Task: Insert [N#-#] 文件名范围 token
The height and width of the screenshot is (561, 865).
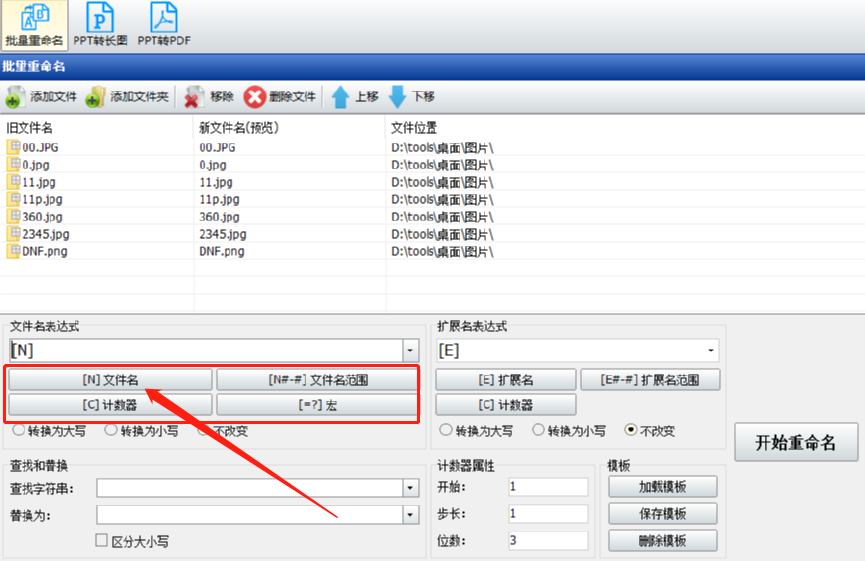Action: (317, 380)
